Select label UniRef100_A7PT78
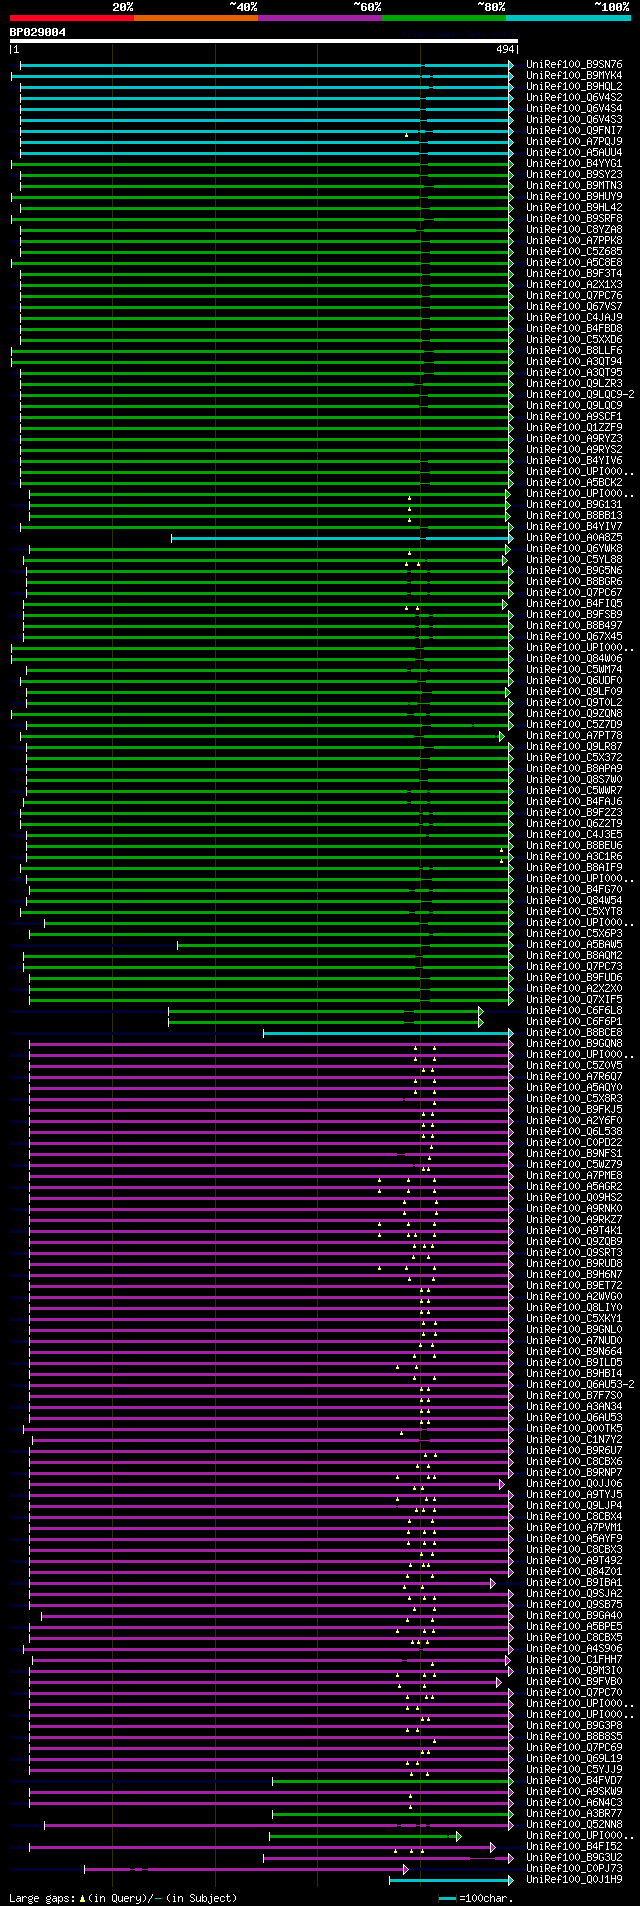The width and height of the screenshot is (640, 1906). pos(574,736)
